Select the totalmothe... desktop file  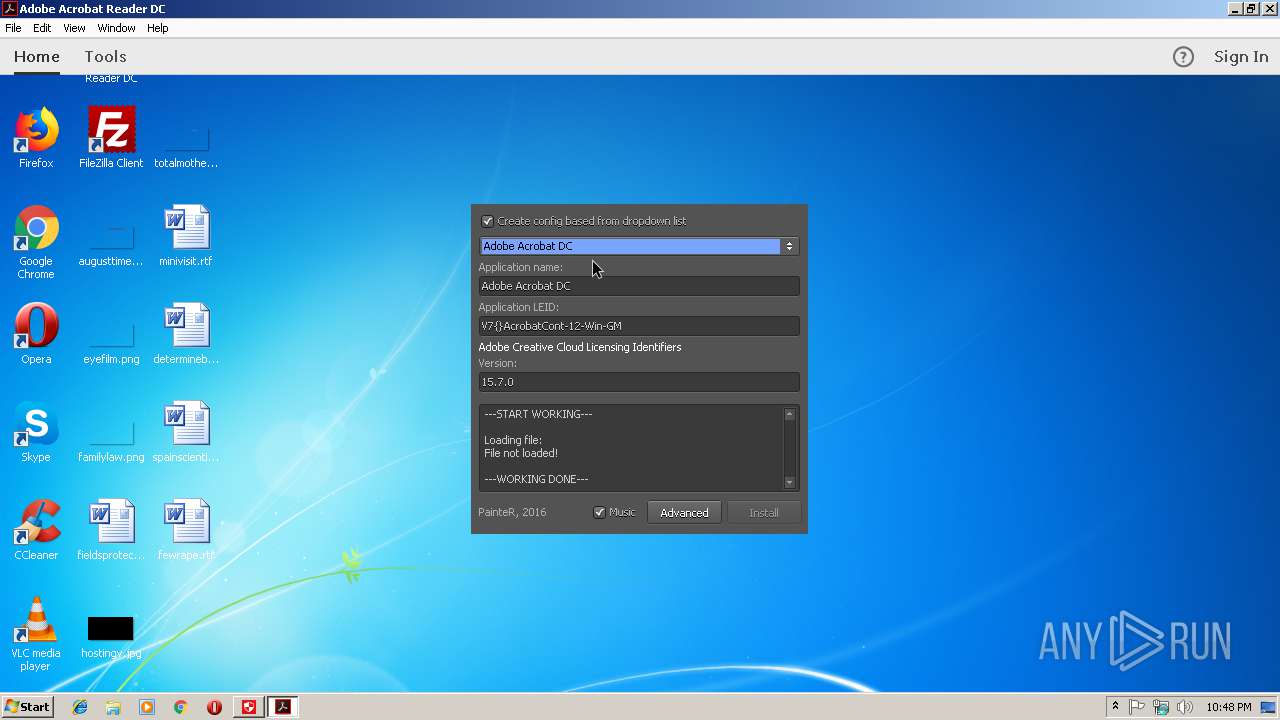coord(186,147)
